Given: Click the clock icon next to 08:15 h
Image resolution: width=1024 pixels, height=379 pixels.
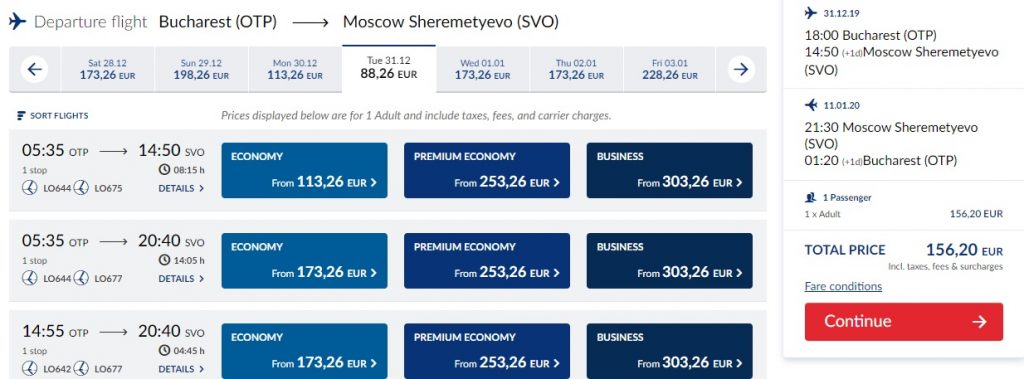Looking at the screenshot, I should [165, 170].
